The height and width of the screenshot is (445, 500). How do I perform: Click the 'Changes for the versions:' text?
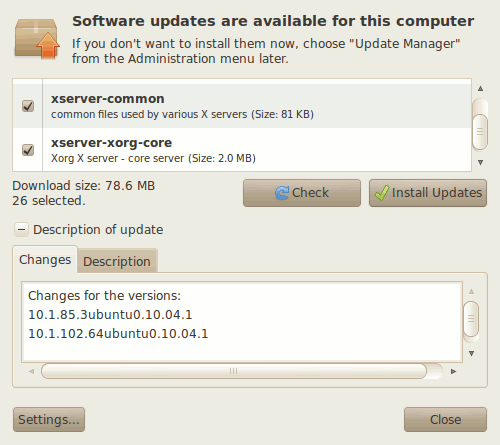[x=104, y=296]
